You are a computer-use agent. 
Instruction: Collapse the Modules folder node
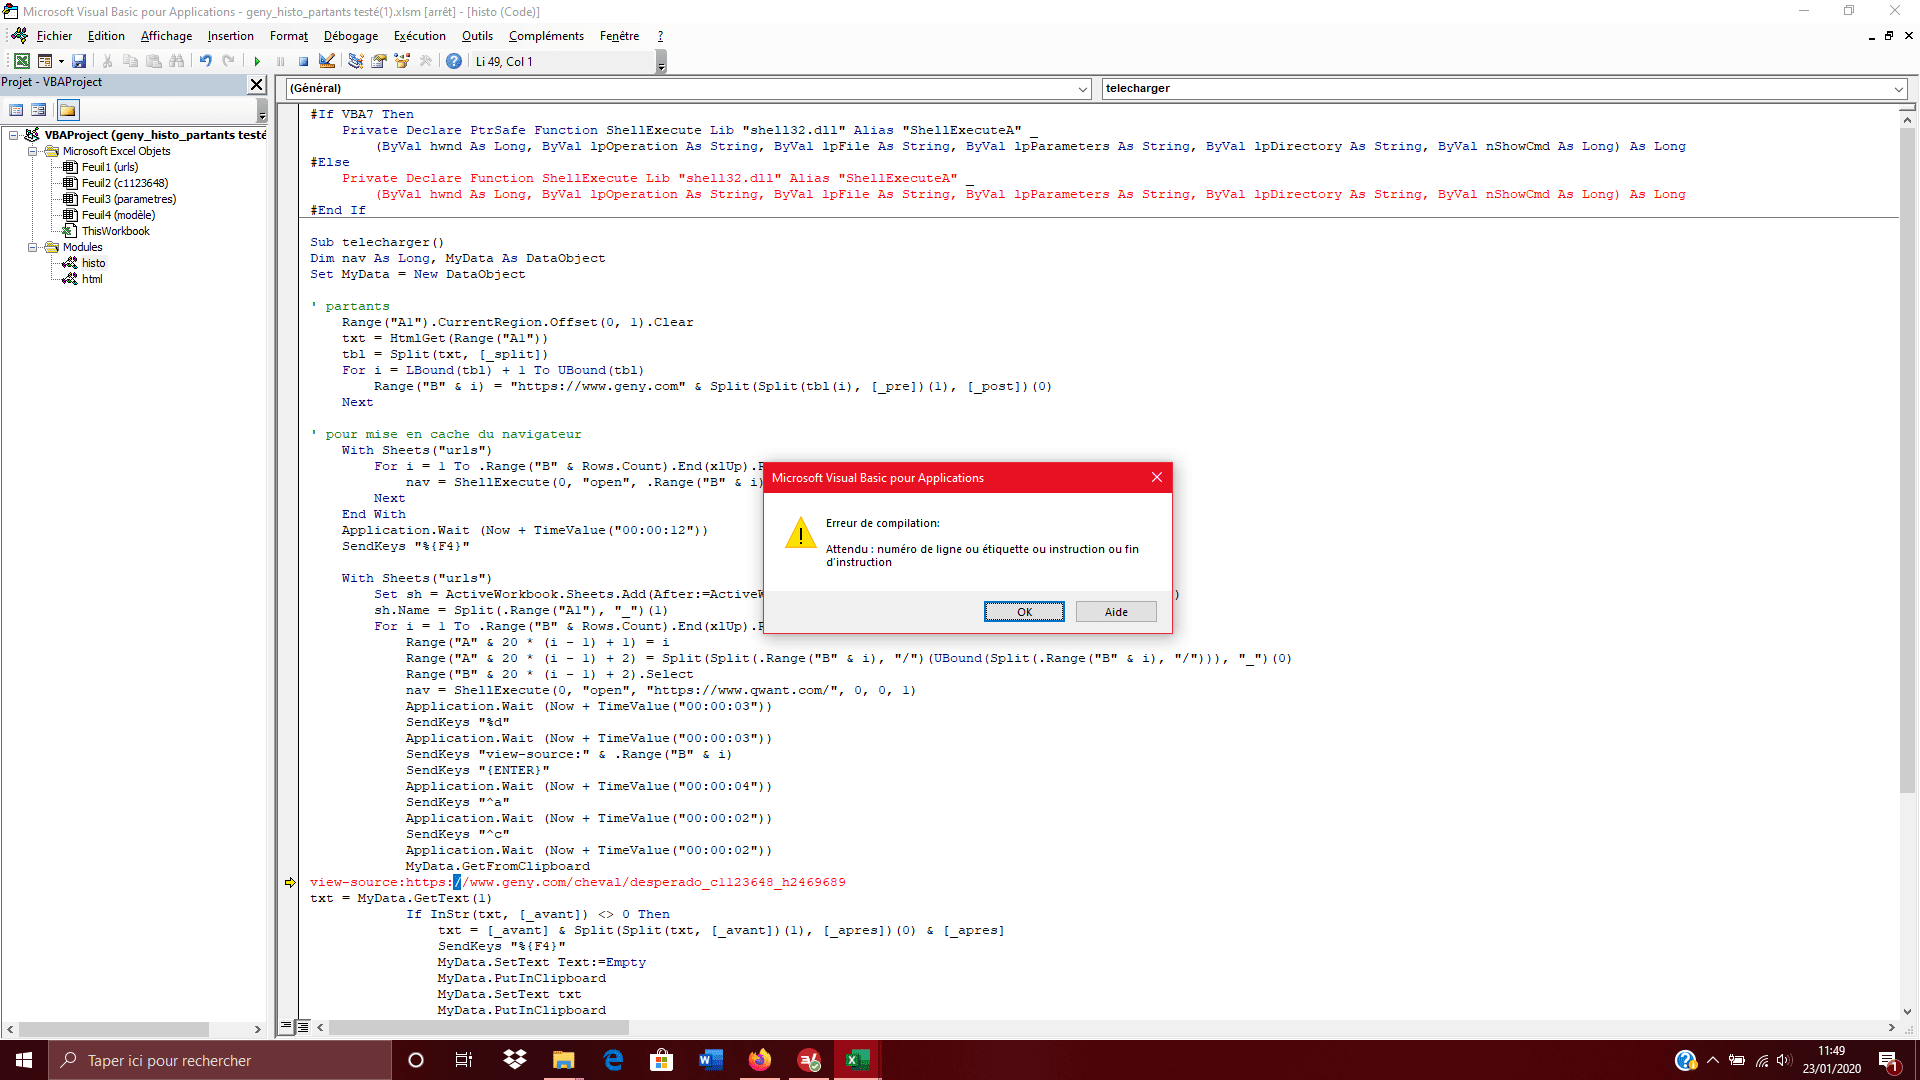[32, 247]
